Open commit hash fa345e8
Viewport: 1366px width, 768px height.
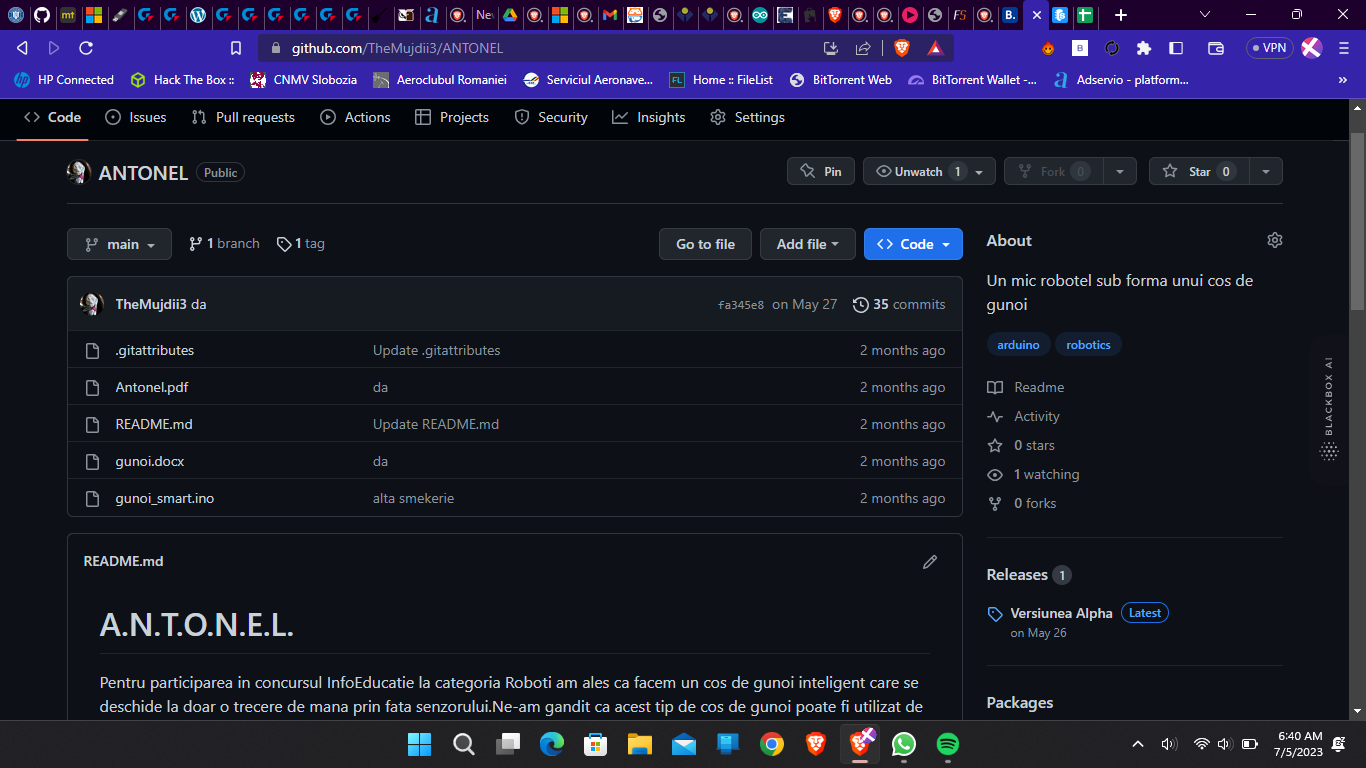click(741, 305)
